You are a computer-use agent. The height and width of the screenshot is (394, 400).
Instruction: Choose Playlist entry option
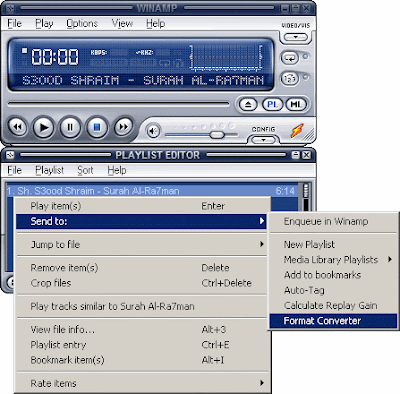(141, 345)
